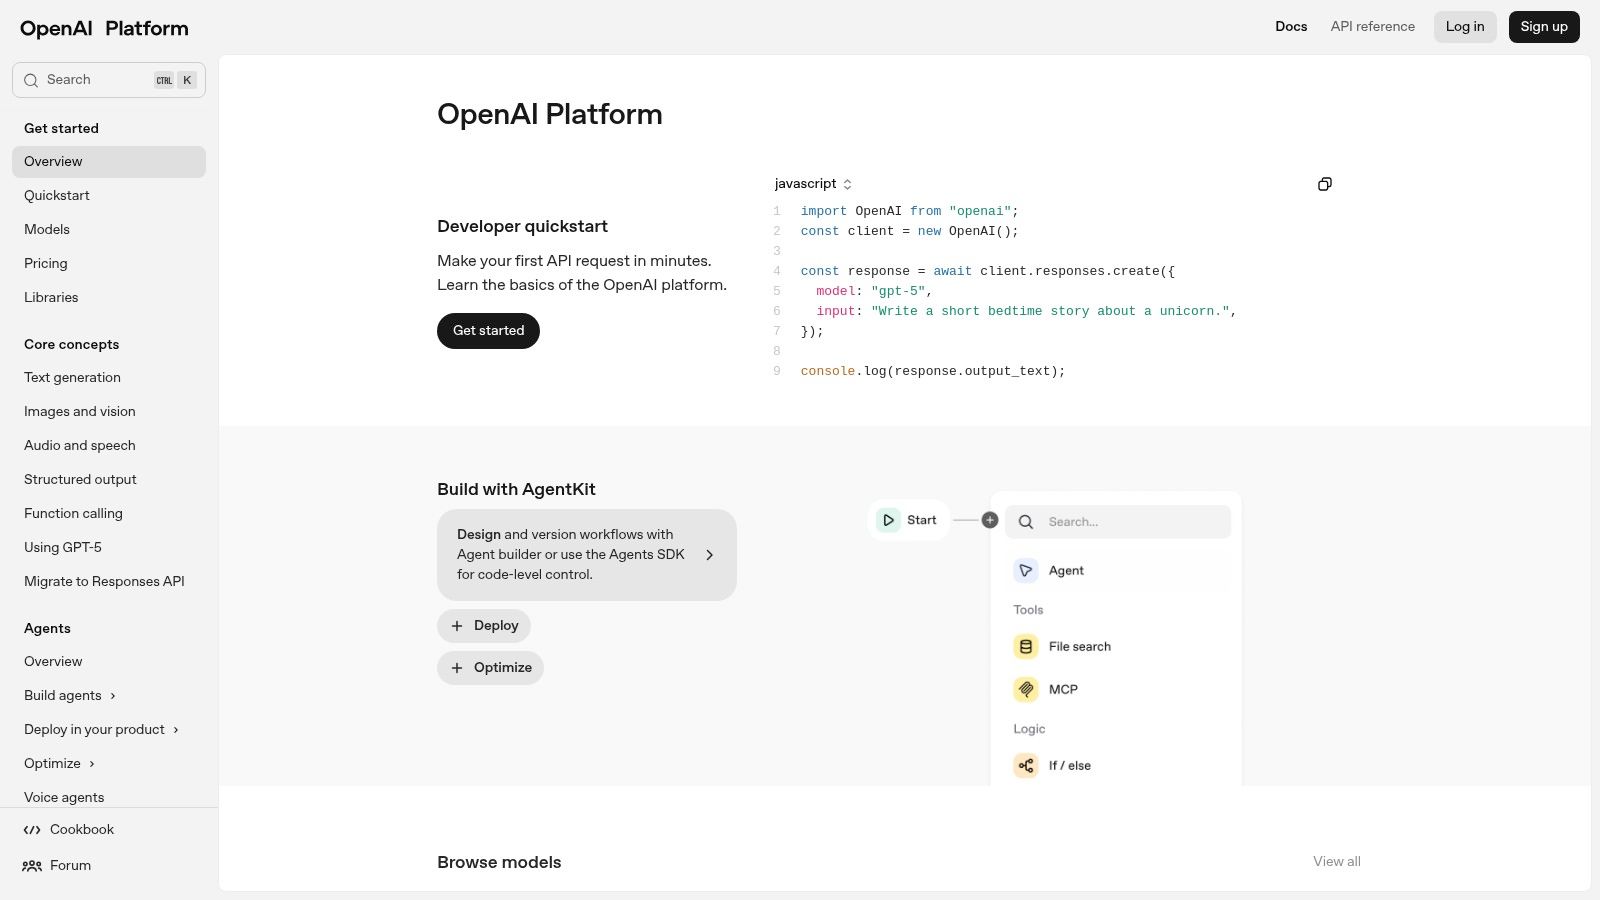The width and height of the screenshot is (1600, 900).
Task: Visit the Forum via its sidebar icon
Action: pyautogui.click(x=31, y=865)
